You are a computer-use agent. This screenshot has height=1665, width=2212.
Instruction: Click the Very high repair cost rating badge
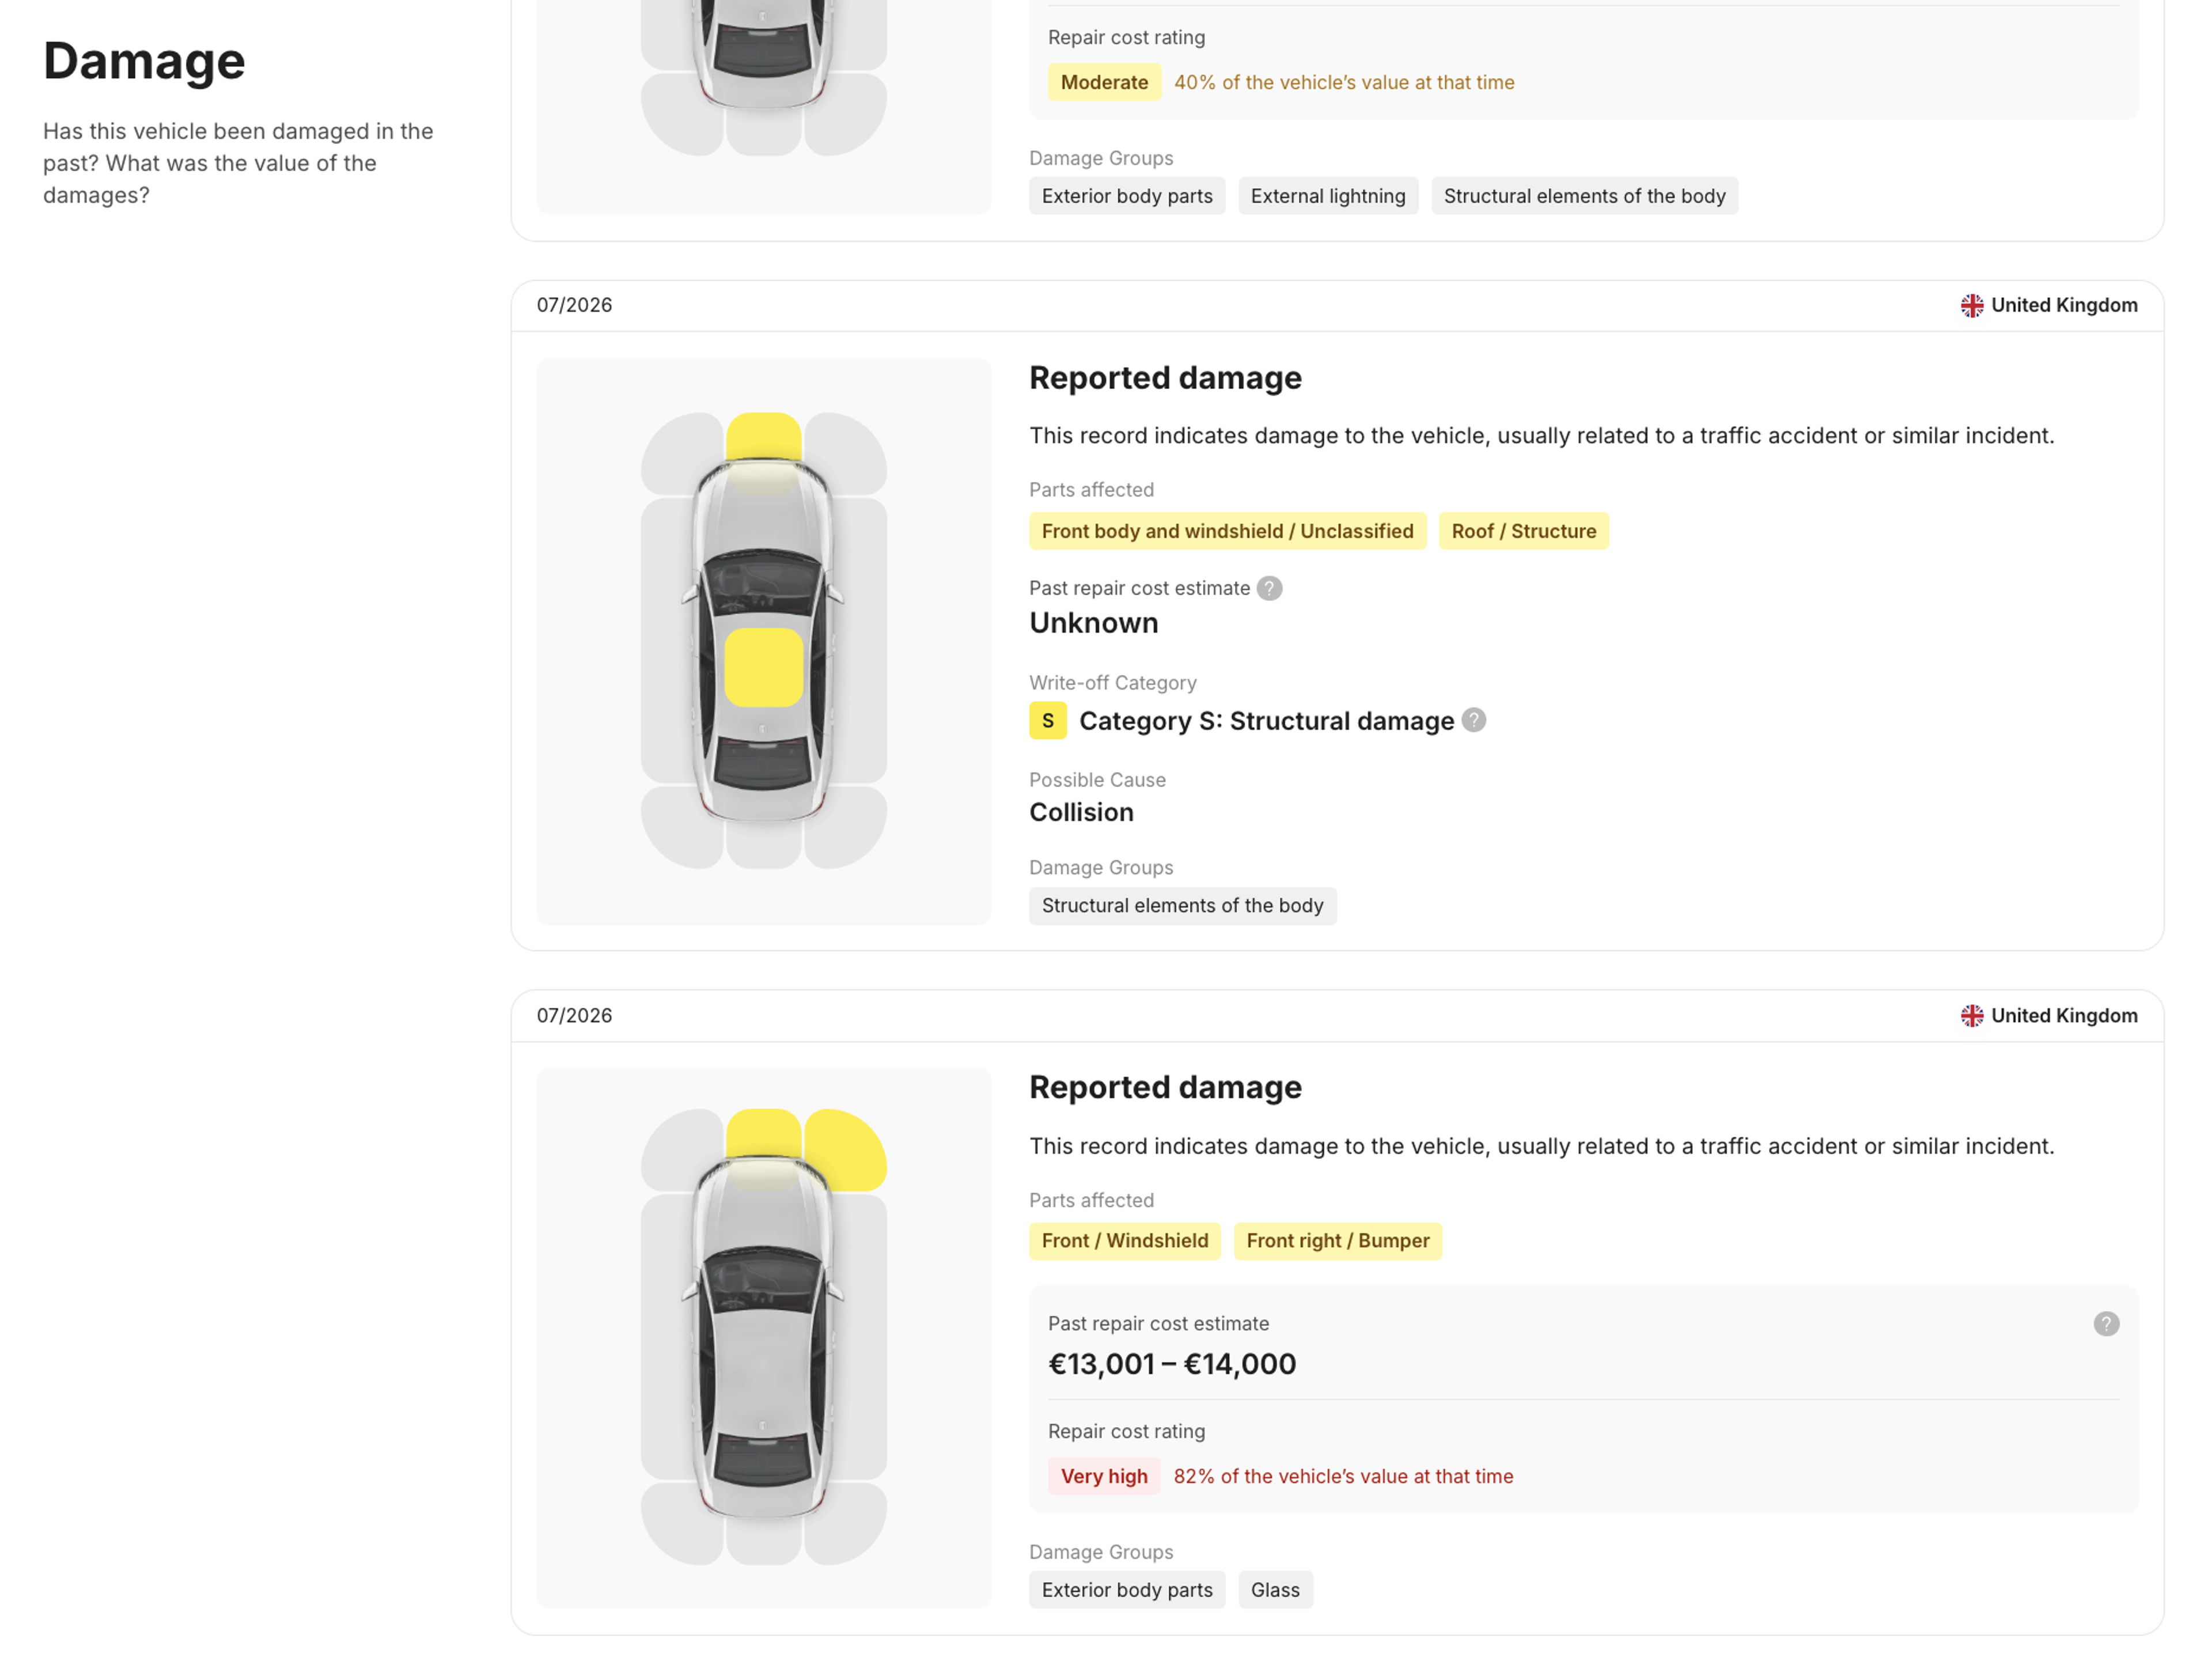tap(1104, 1476)
